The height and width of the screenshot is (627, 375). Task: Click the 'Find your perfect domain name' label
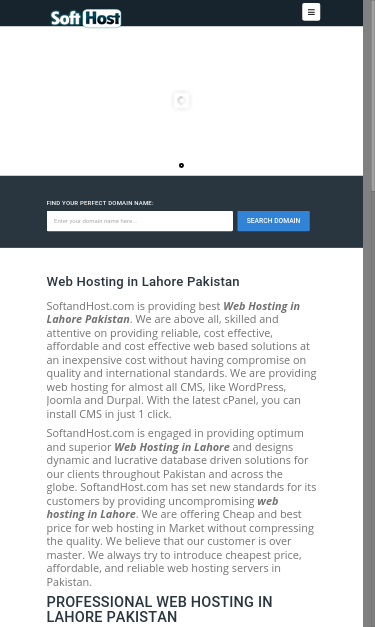click(x=100, y=203)
